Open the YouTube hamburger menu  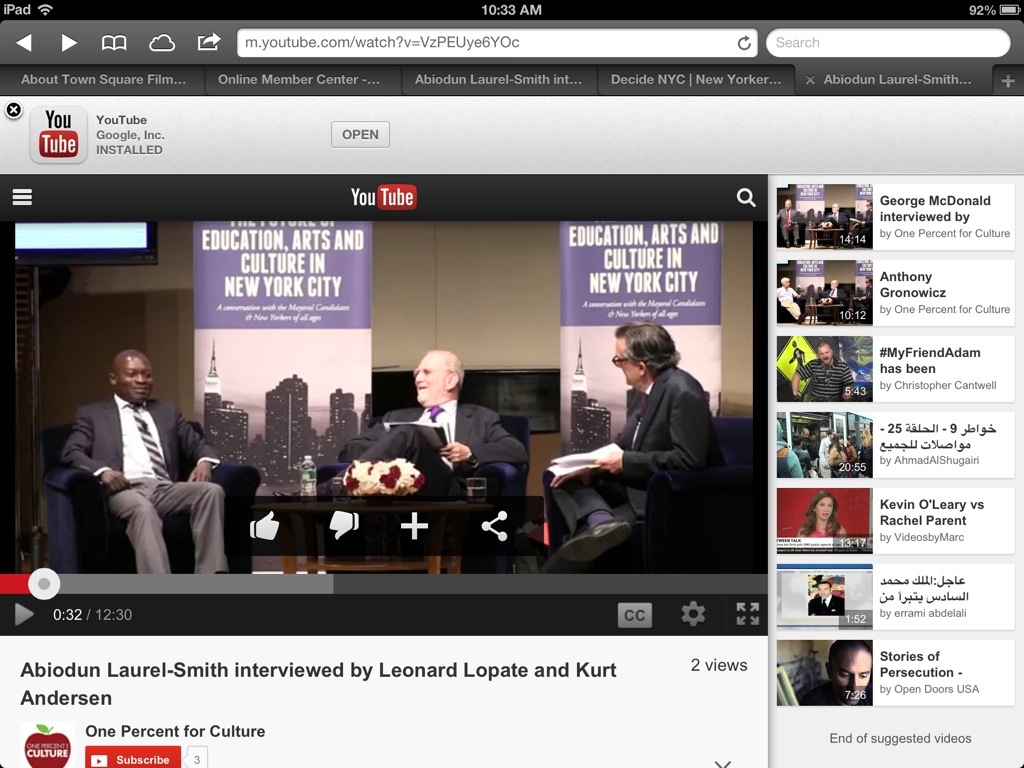(x=22, y=198)
